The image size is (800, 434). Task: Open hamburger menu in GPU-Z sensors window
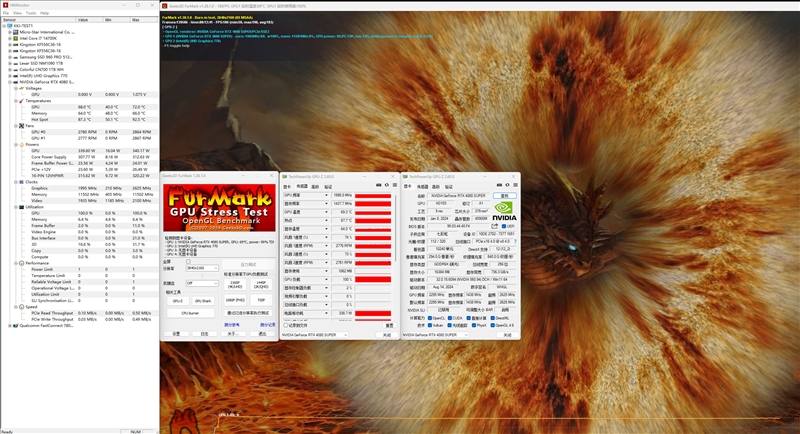tap(394, 185)
